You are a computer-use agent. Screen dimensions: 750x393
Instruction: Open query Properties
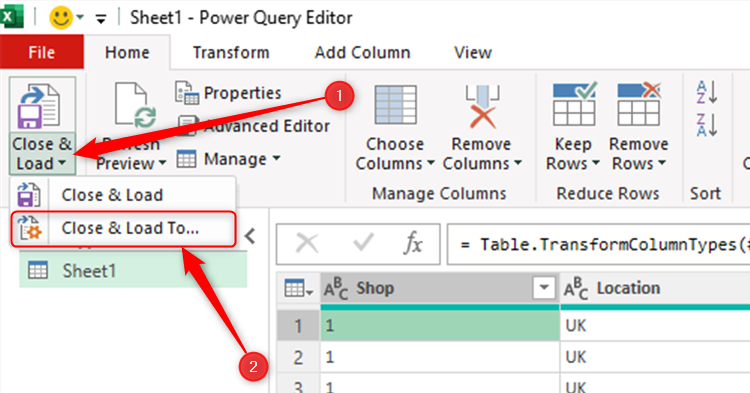(229, 93)
